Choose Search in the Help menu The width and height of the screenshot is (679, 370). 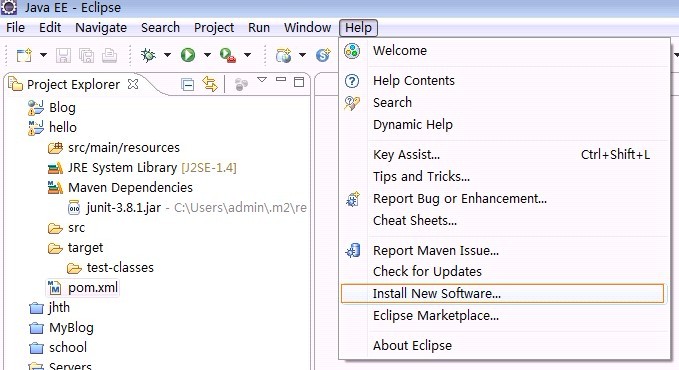(505, 103)
